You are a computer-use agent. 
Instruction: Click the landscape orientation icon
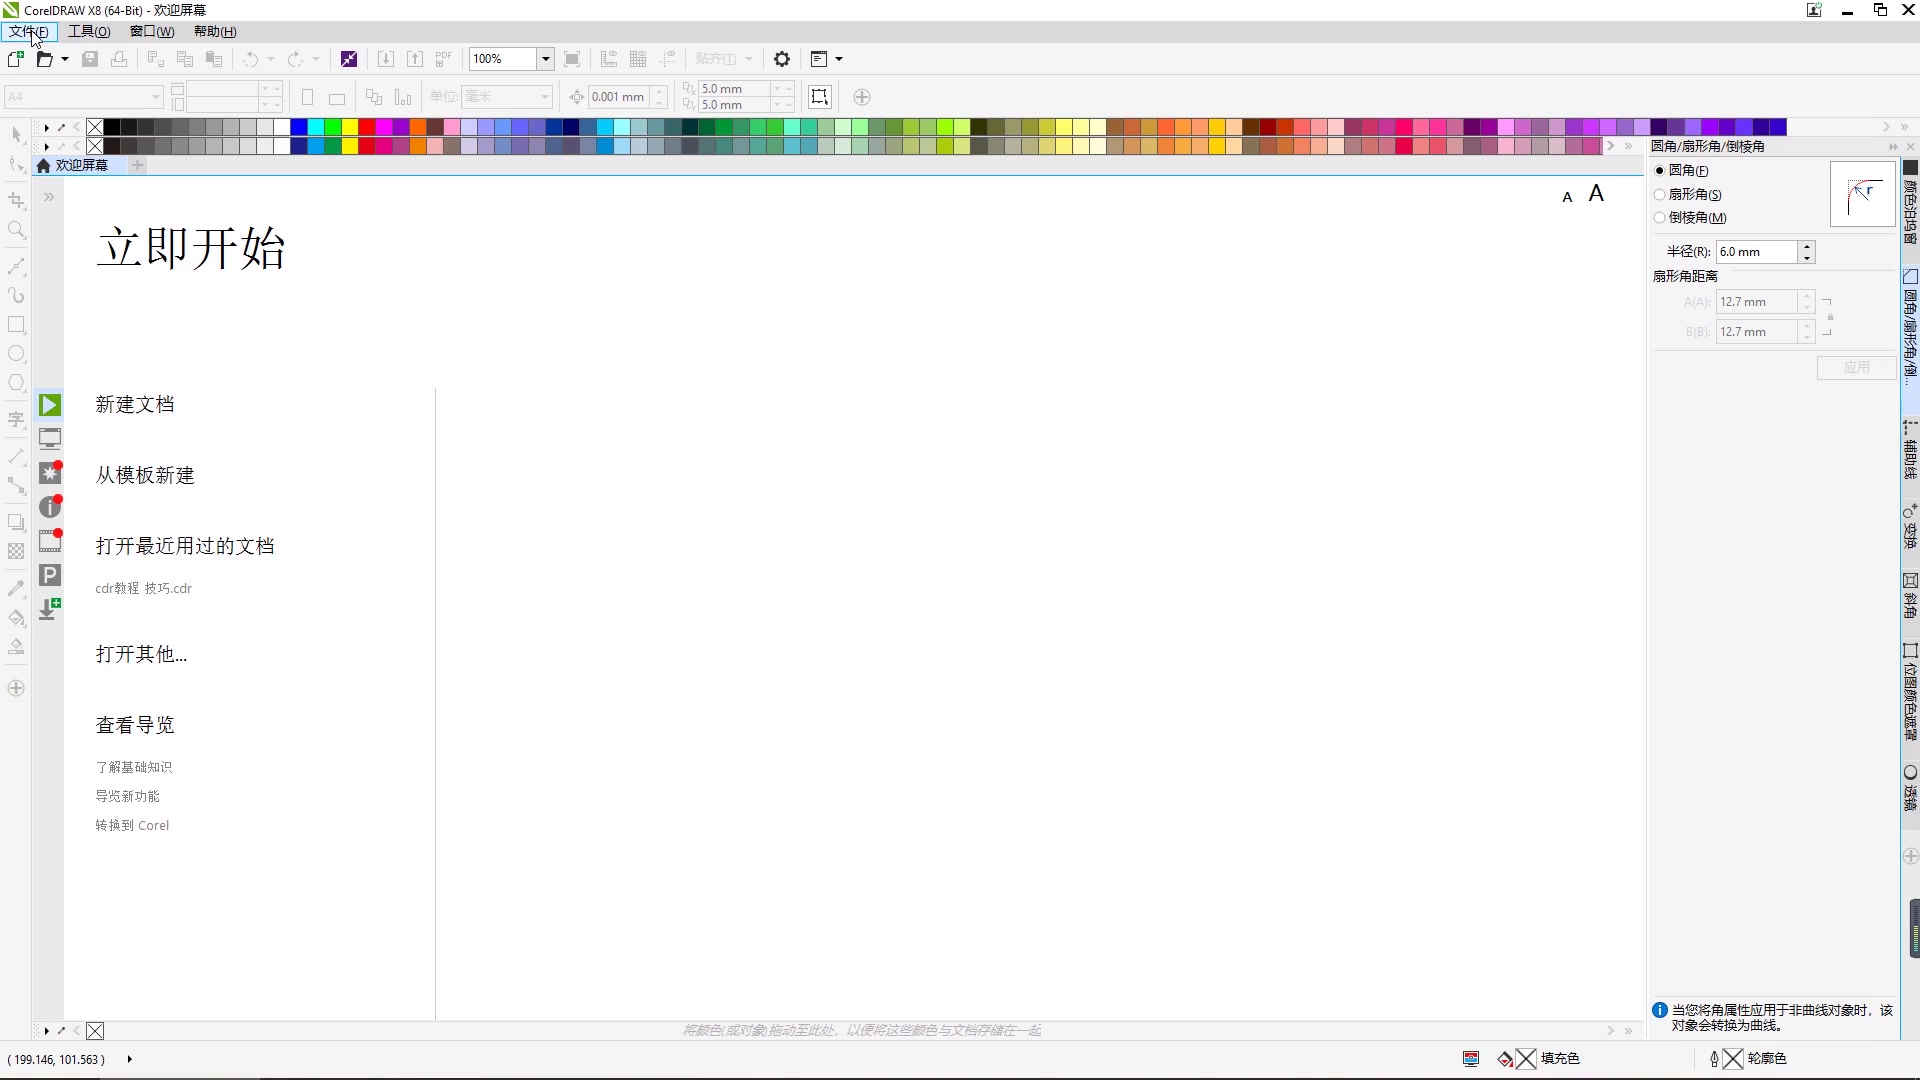coord(337,97)
